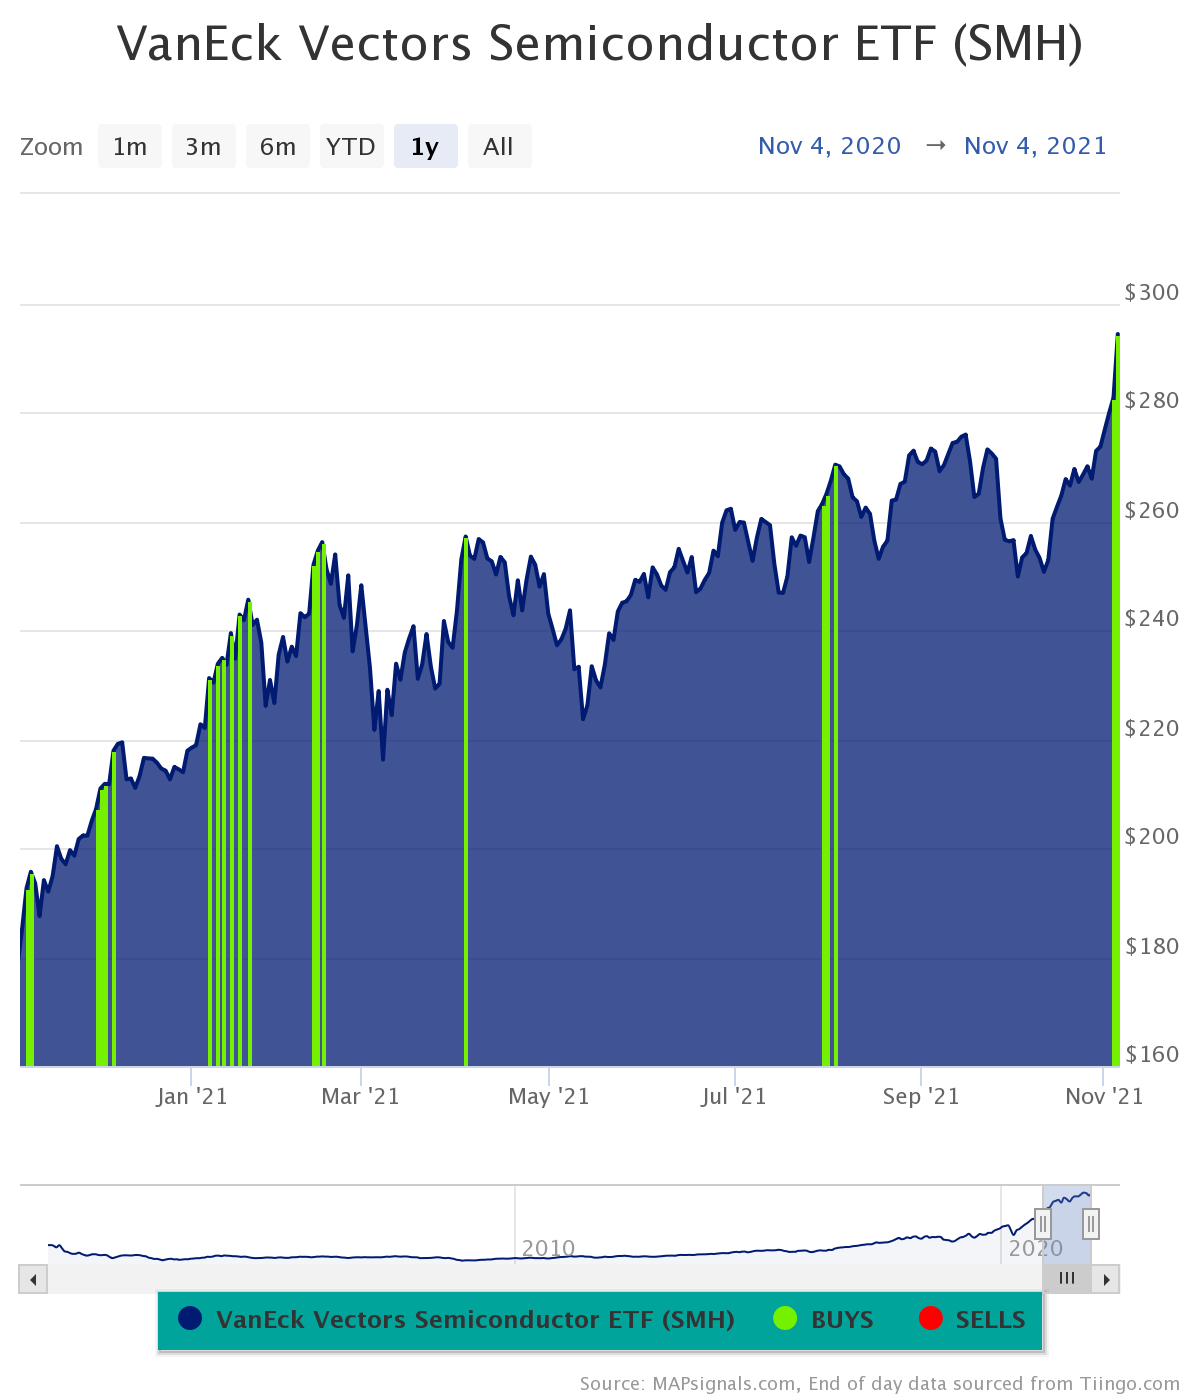
Task: Click the chart title text
Action: (x=600, y=45)
